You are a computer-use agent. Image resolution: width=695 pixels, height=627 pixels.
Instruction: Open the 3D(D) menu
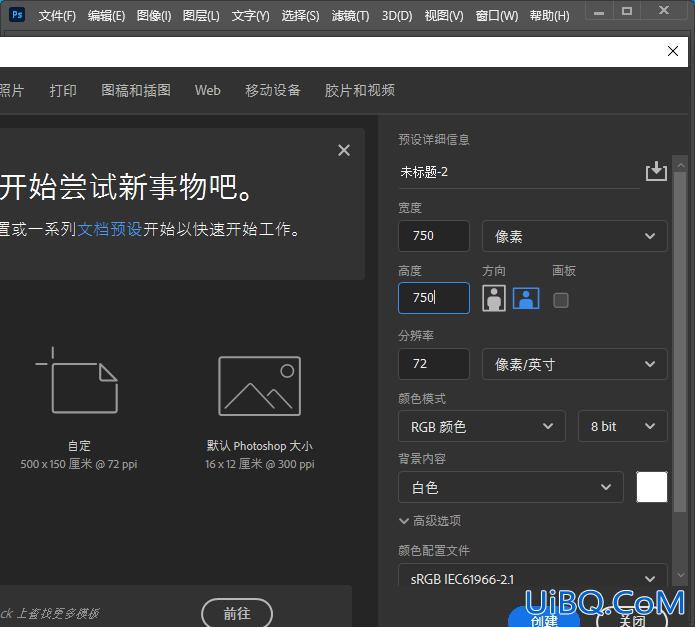point(397,16)
